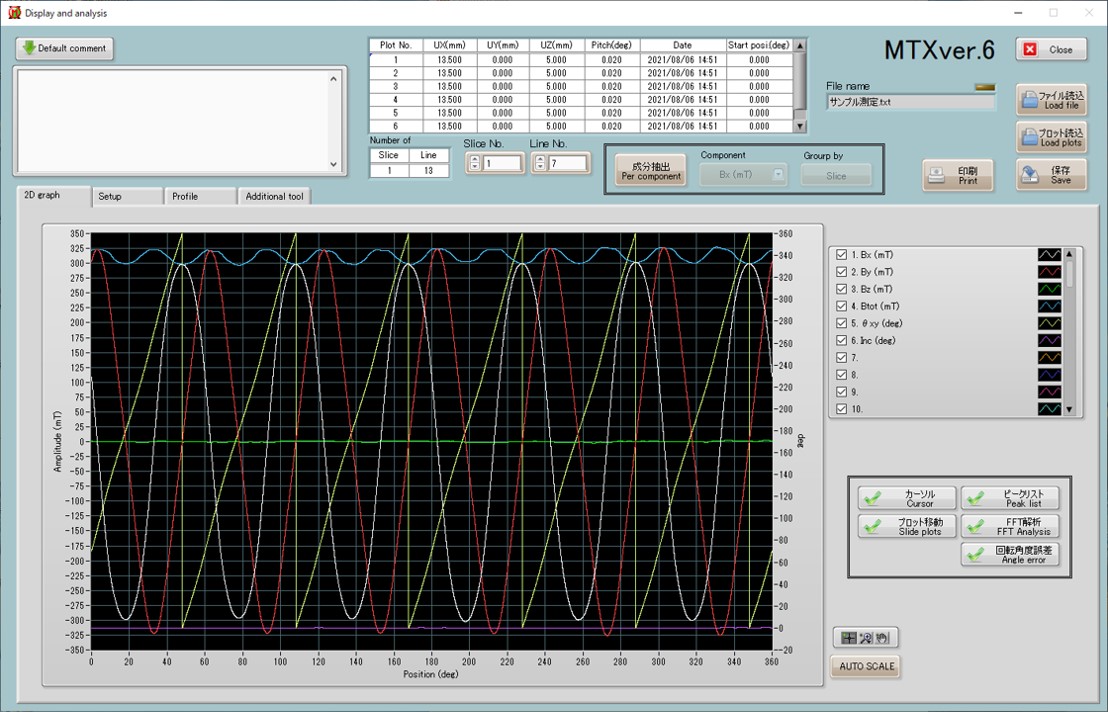Open Inc purple waveform plot style
This screenshot has height=712, width=1108.
1049,340
